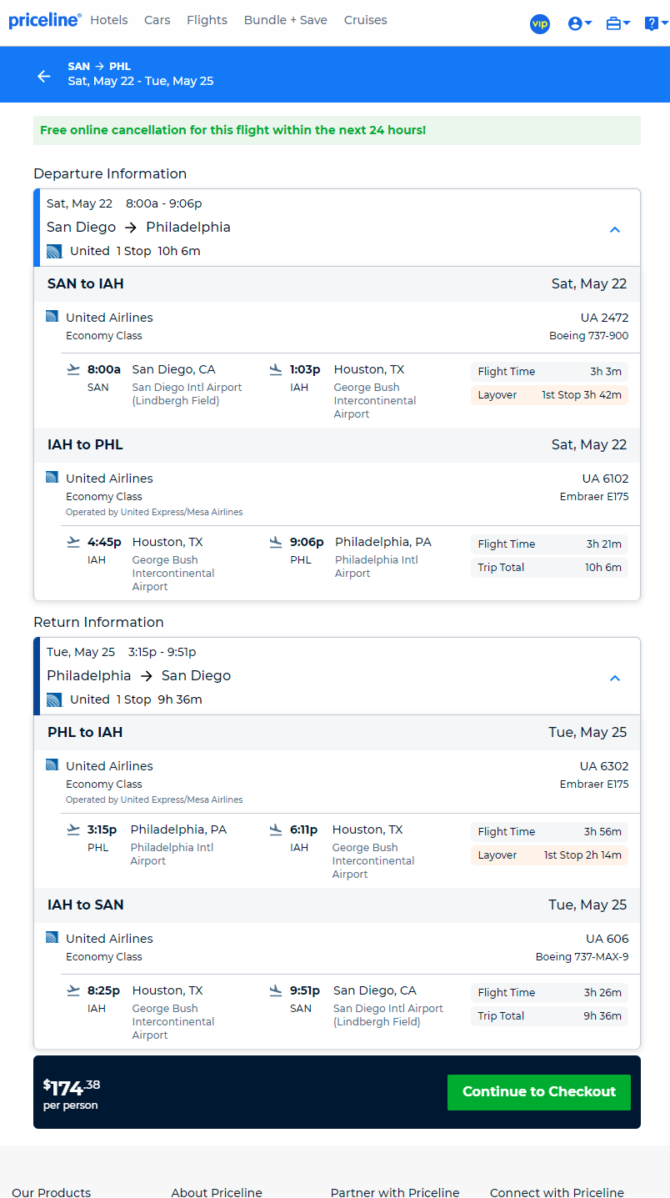The height and width of the screenshot is (1198, 670).
Task: Click United logo in return summary
Action: coord(54,700)
